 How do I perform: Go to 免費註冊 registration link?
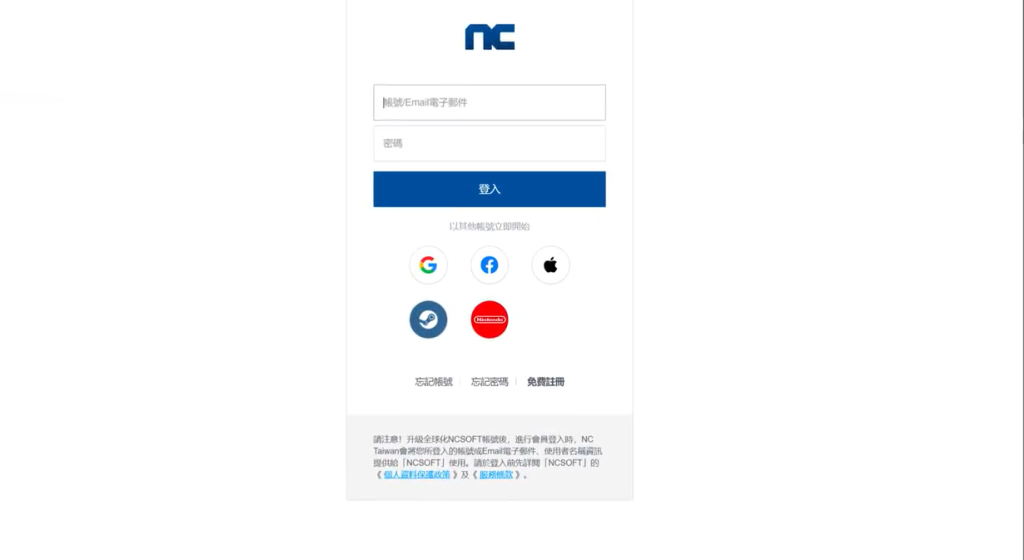point(546,382)
